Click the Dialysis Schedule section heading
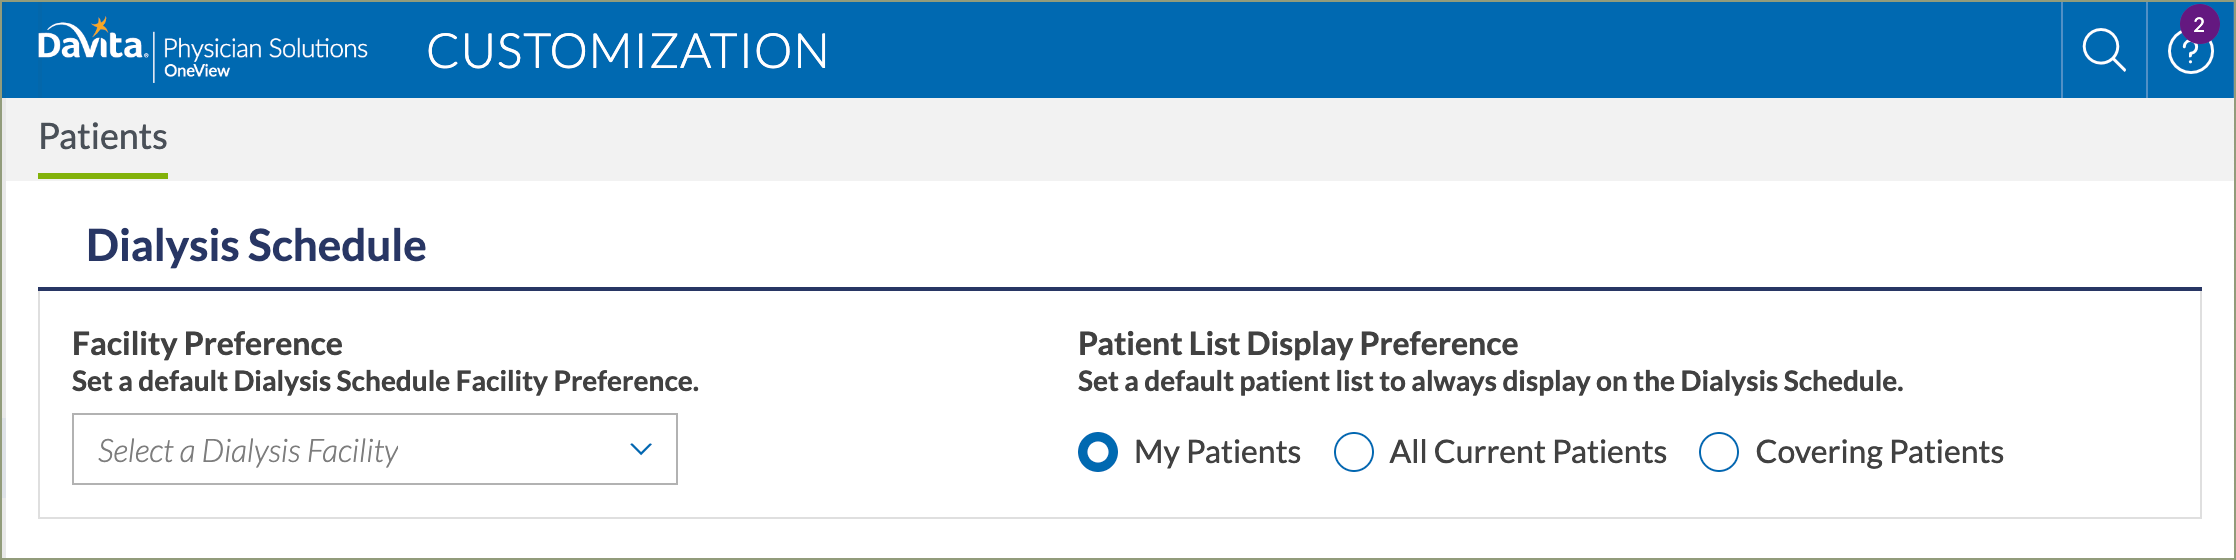Viewport: 2236px width, 560px height. [256, 246]
